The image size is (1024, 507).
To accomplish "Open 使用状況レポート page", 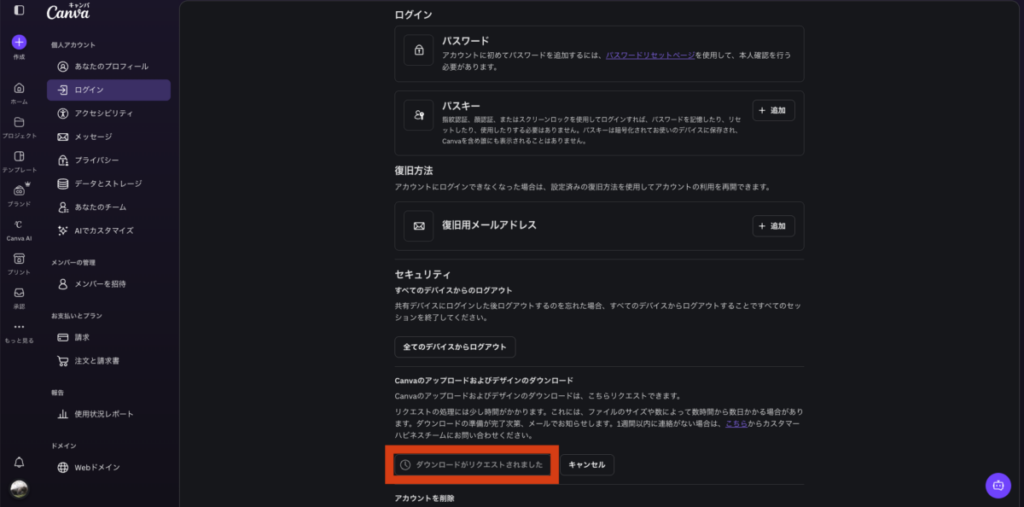I will click(x=108, y=414).
